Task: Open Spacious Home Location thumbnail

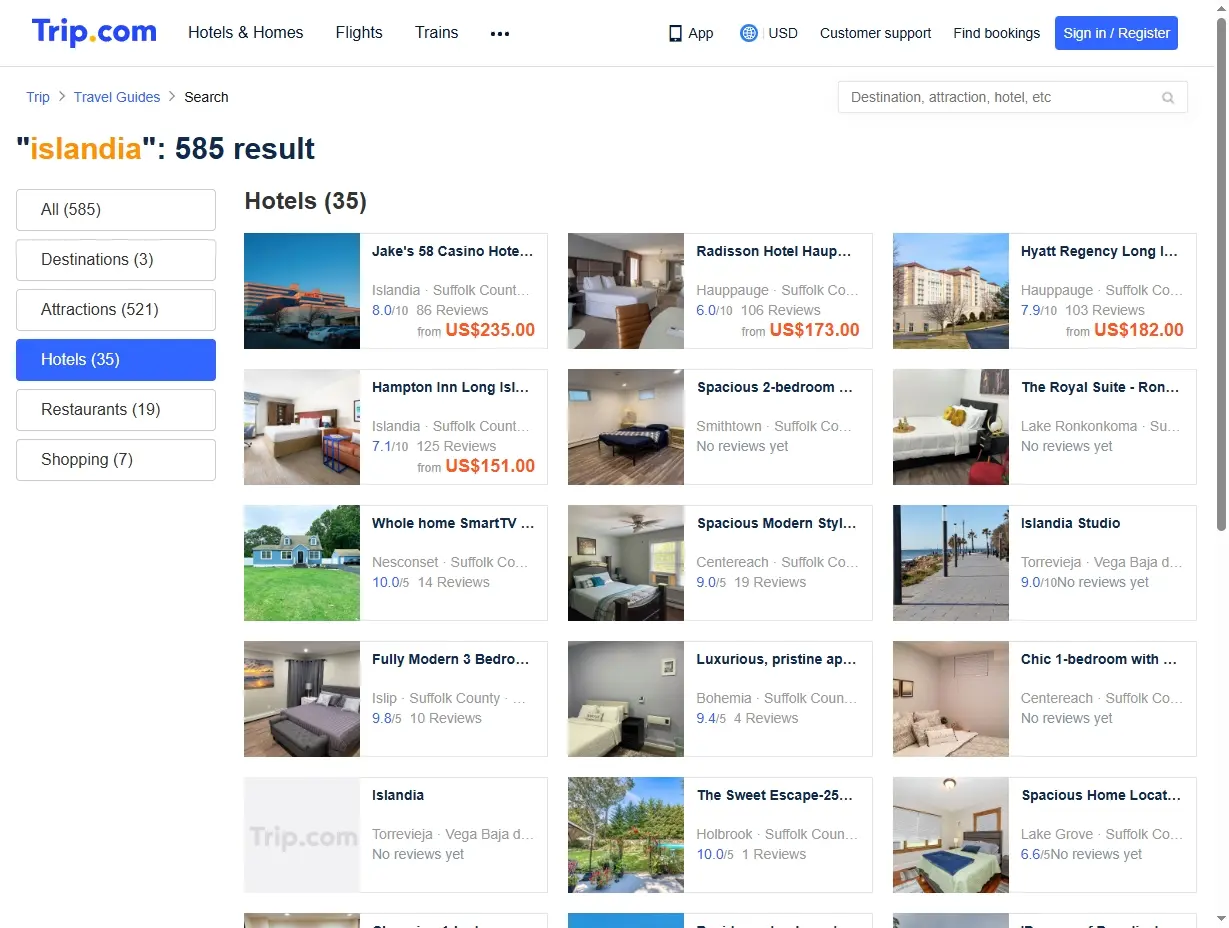Action: pyautogui.click(x=951, y=835)
